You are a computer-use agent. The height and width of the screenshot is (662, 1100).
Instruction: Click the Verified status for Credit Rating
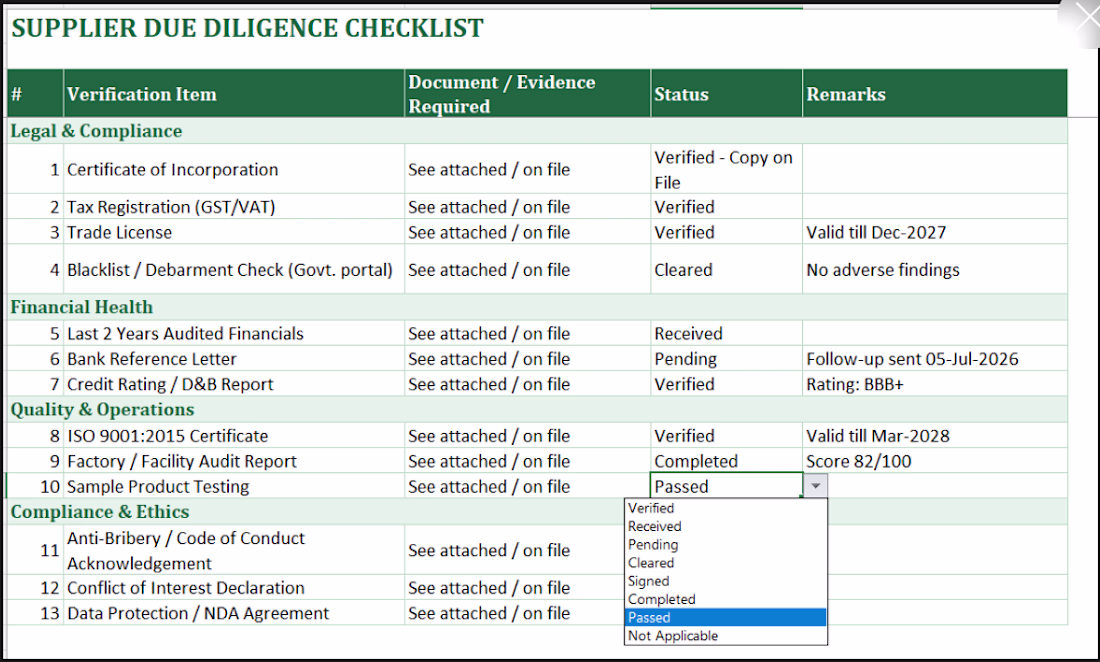[x=727, y=384]
